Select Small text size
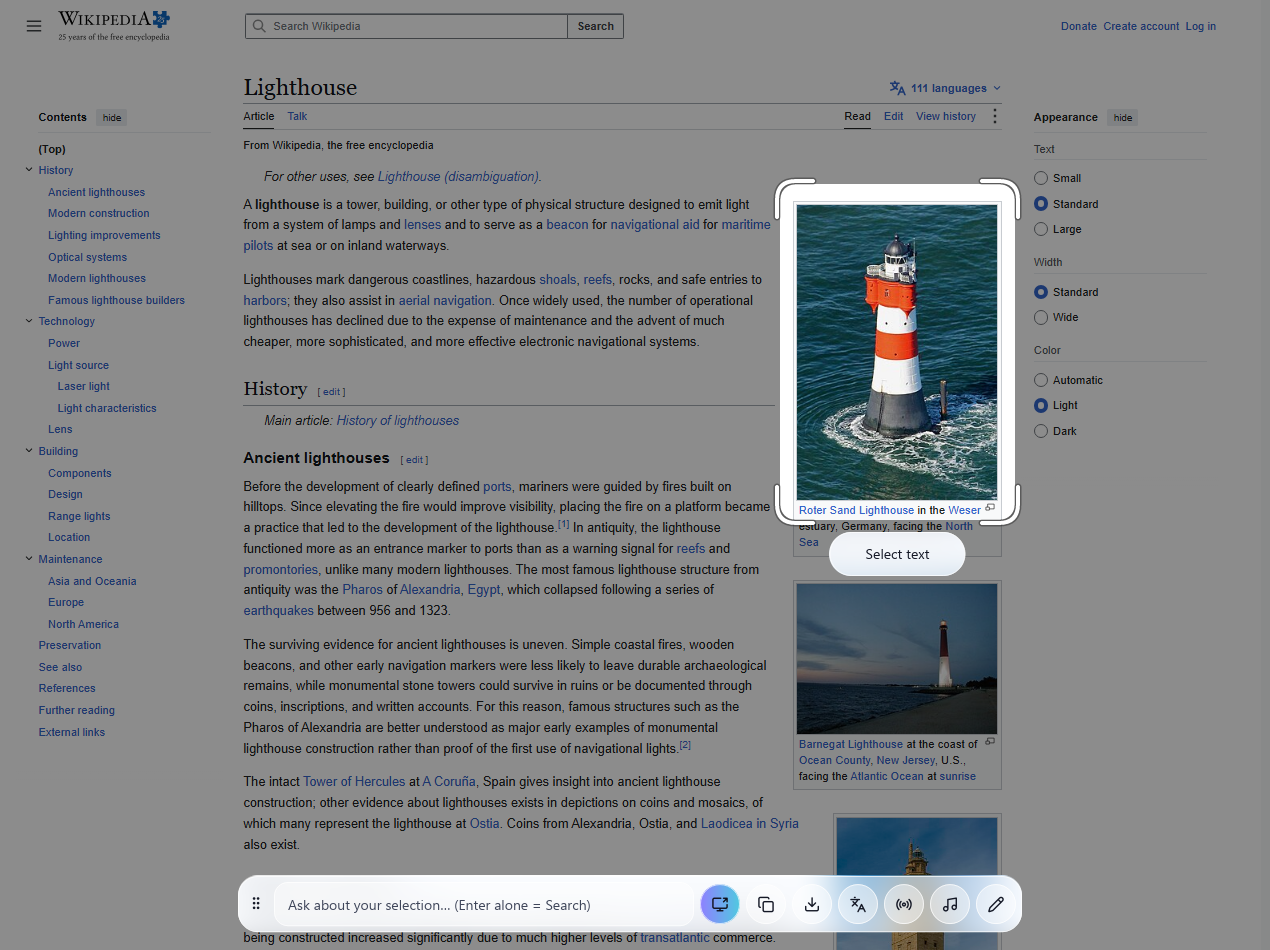This screenshot has height=950, width=1270. pos(1041,178)
